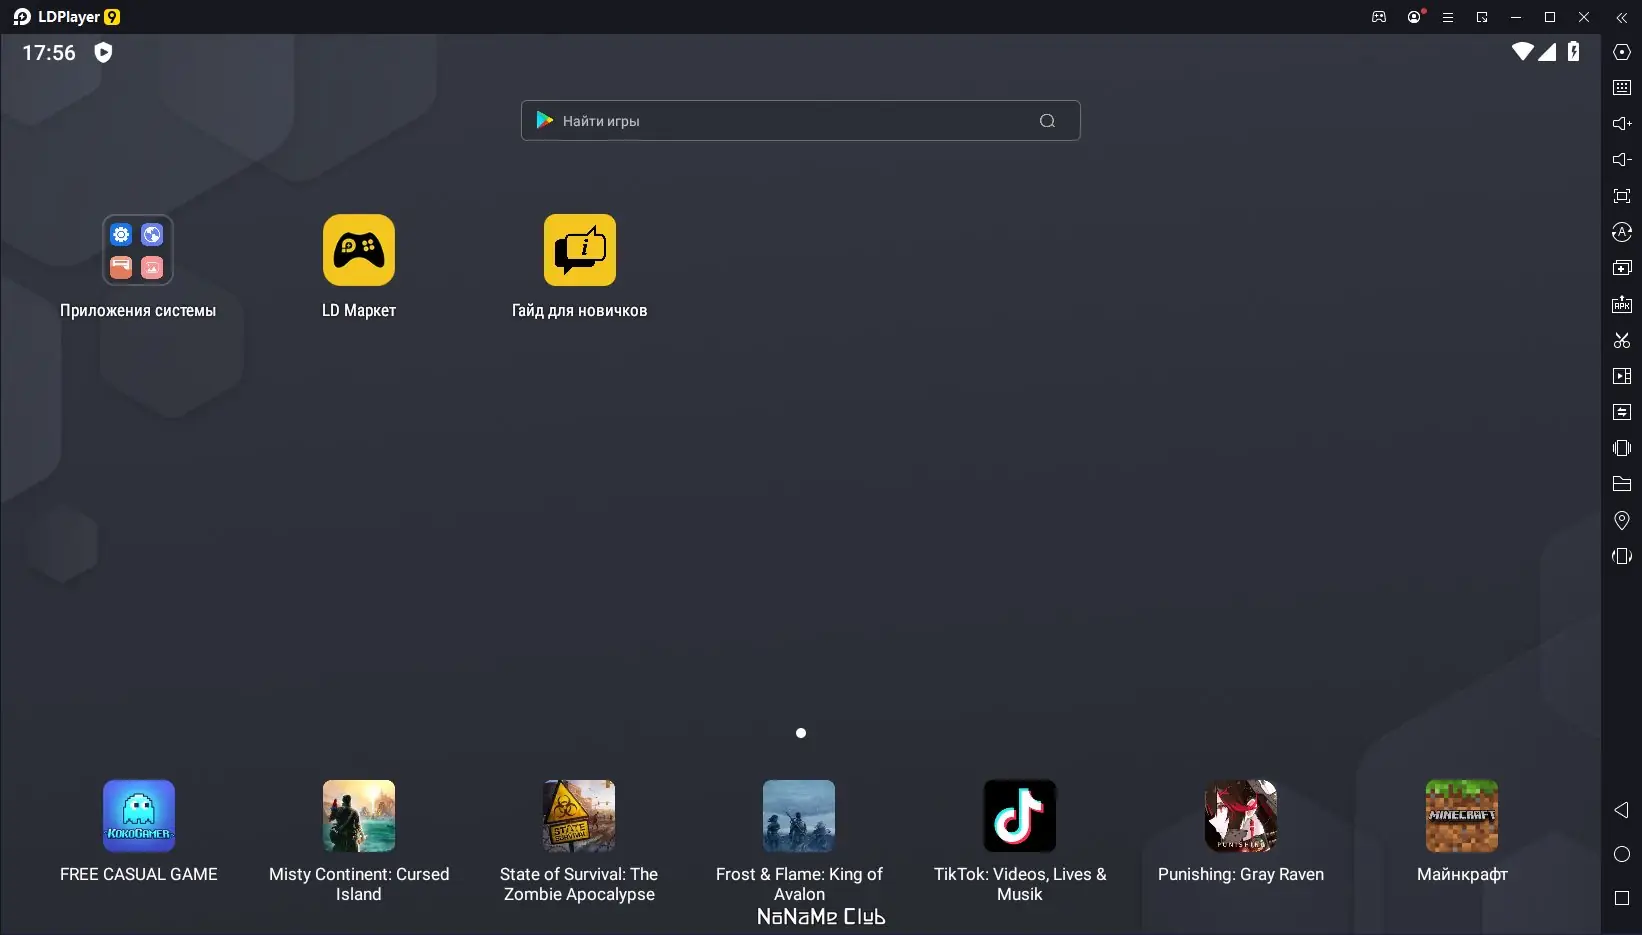The height and width of the screenshot is (935, 1642).
Task: Maximize the LDPlayer window
Action: click(x=1550, y=17)
